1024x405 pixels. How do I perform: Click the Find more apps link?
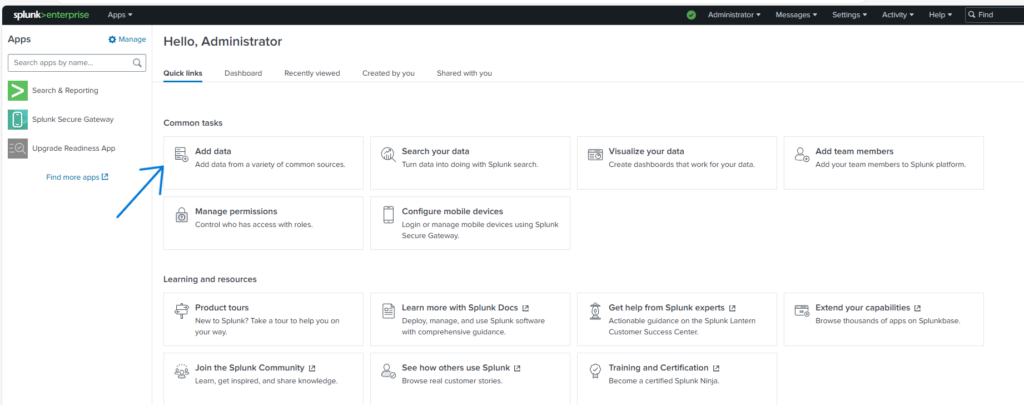(x=77, y=177)
